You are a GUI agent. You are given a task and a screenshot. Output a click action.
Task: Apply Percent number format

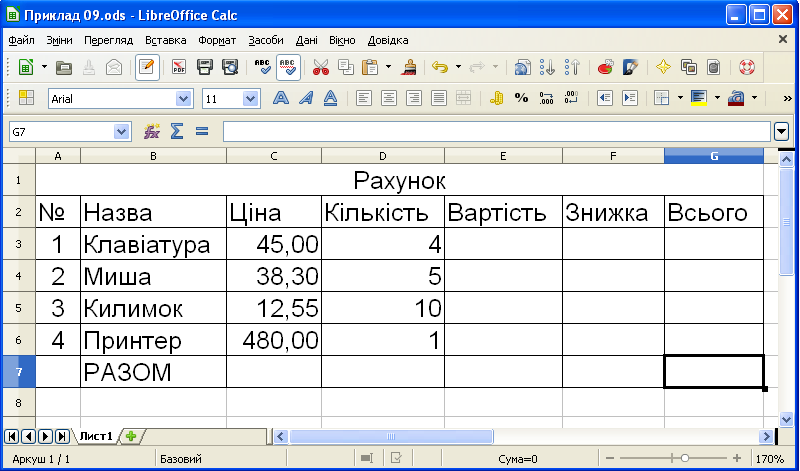point(521,98)
